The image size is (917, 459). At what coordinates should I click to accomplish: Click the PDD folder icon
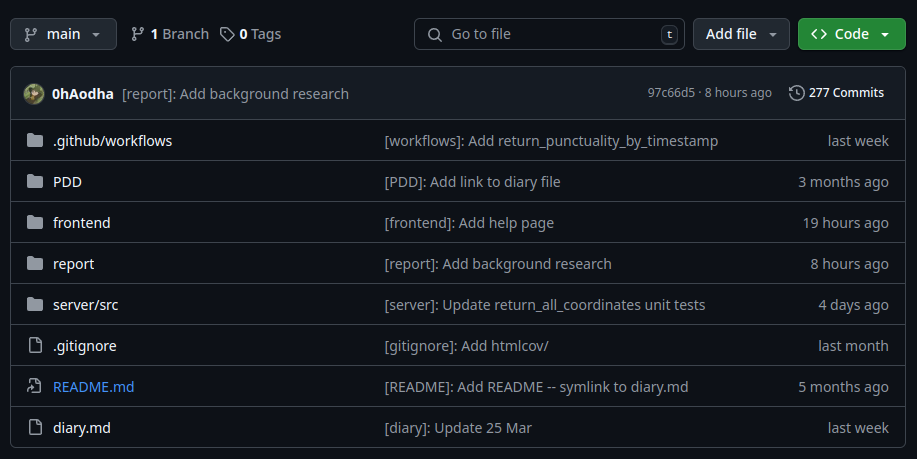(35, 181)
